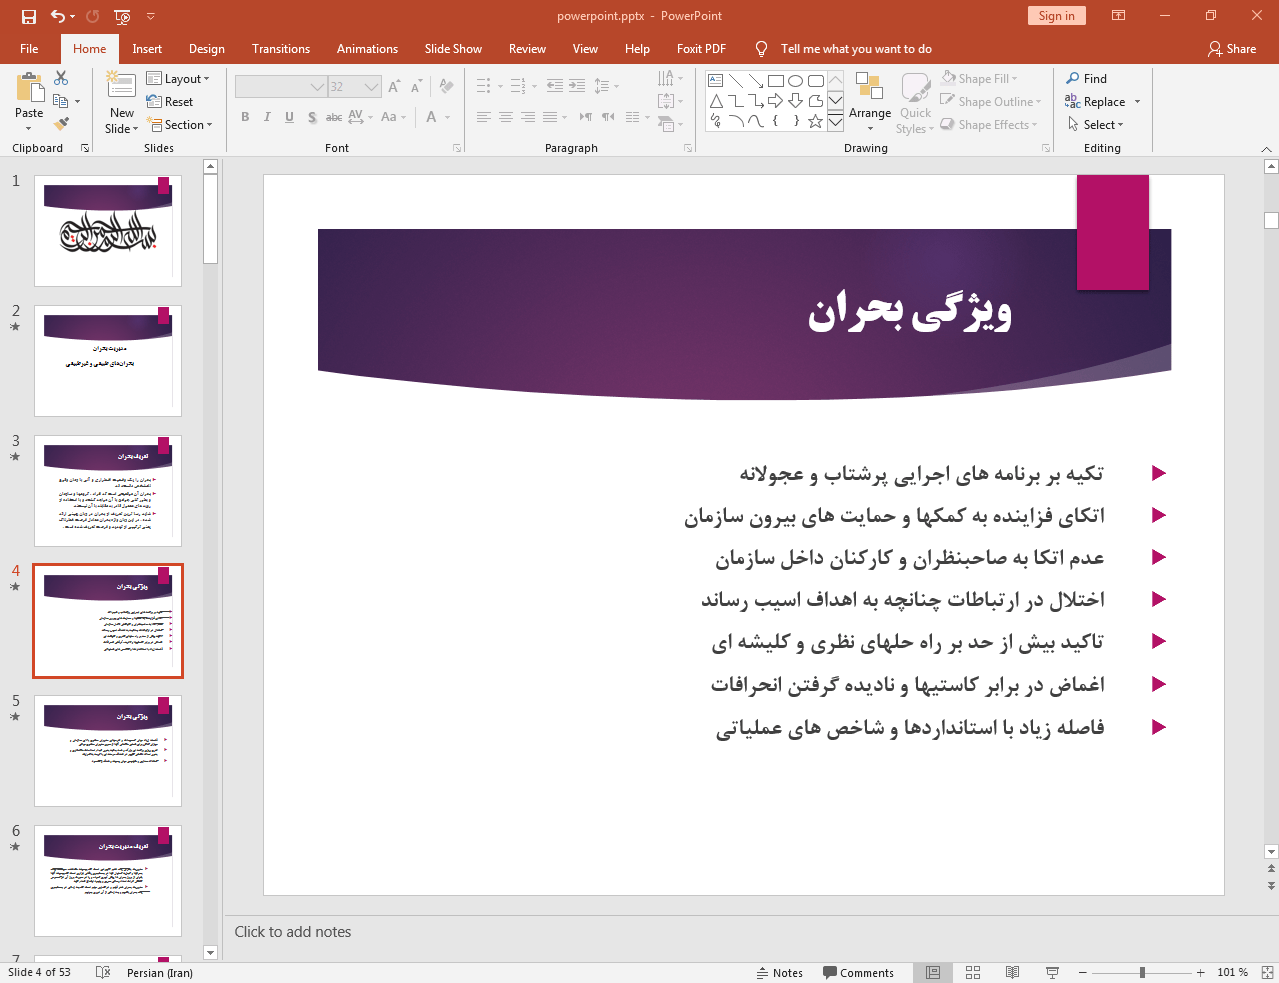Adjust the zoom slider
The width and height of the screenshot is (1279, 983).
1143,971
